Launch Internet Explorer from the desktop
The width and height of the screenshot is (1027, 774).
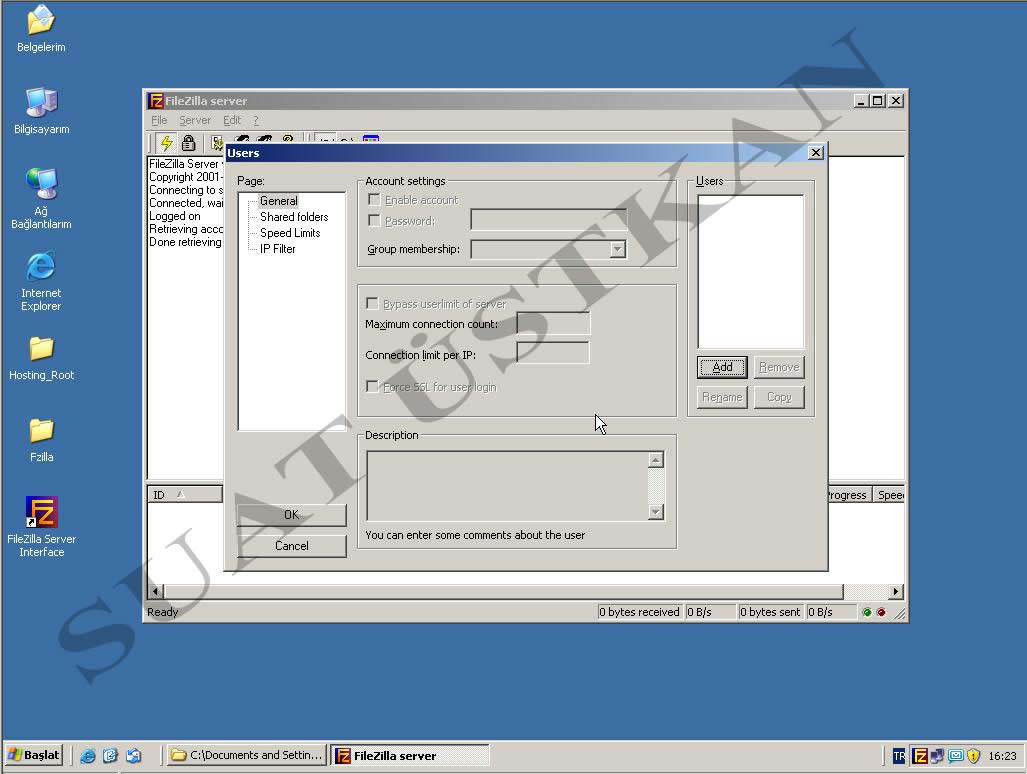coord(41,281)
